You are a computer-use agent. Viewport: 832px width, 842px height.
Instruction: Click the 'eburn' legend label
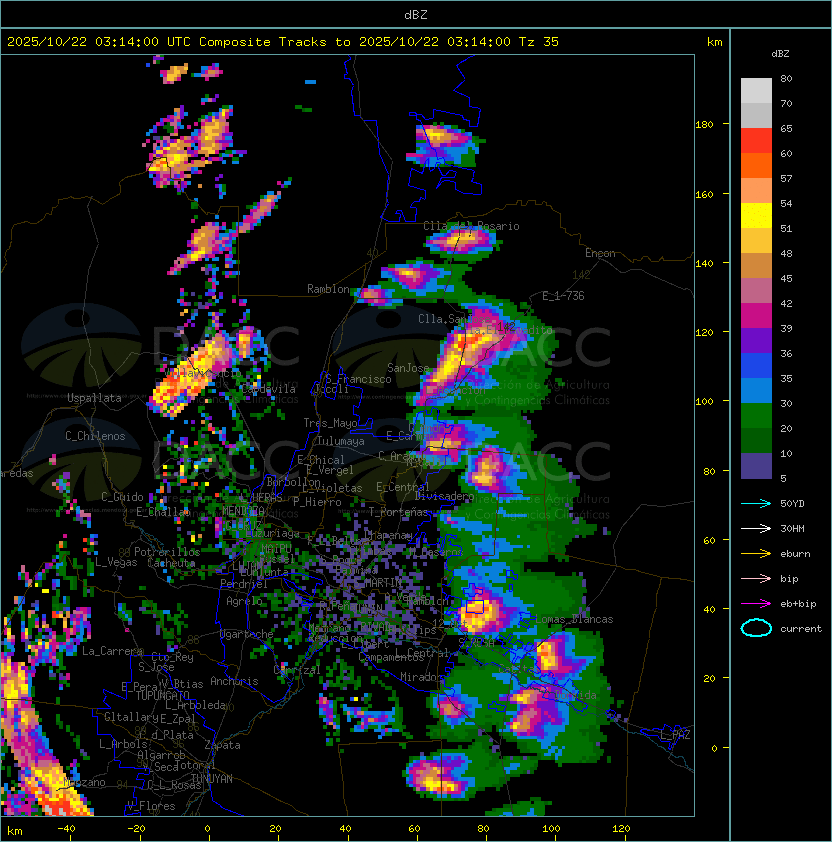click(x=795, y=554)
